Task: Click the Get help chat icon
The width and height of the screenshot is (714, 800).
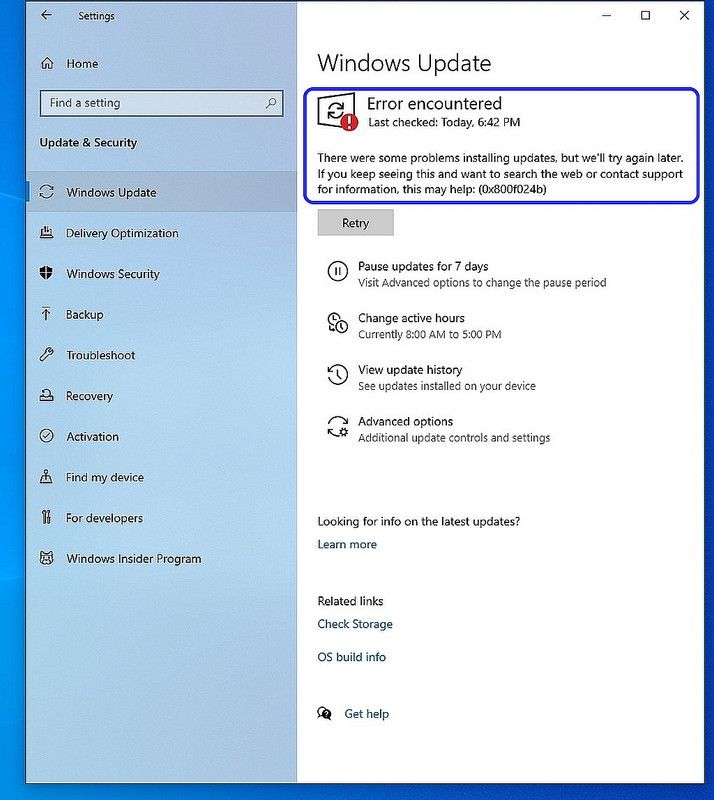Action: 324,713
